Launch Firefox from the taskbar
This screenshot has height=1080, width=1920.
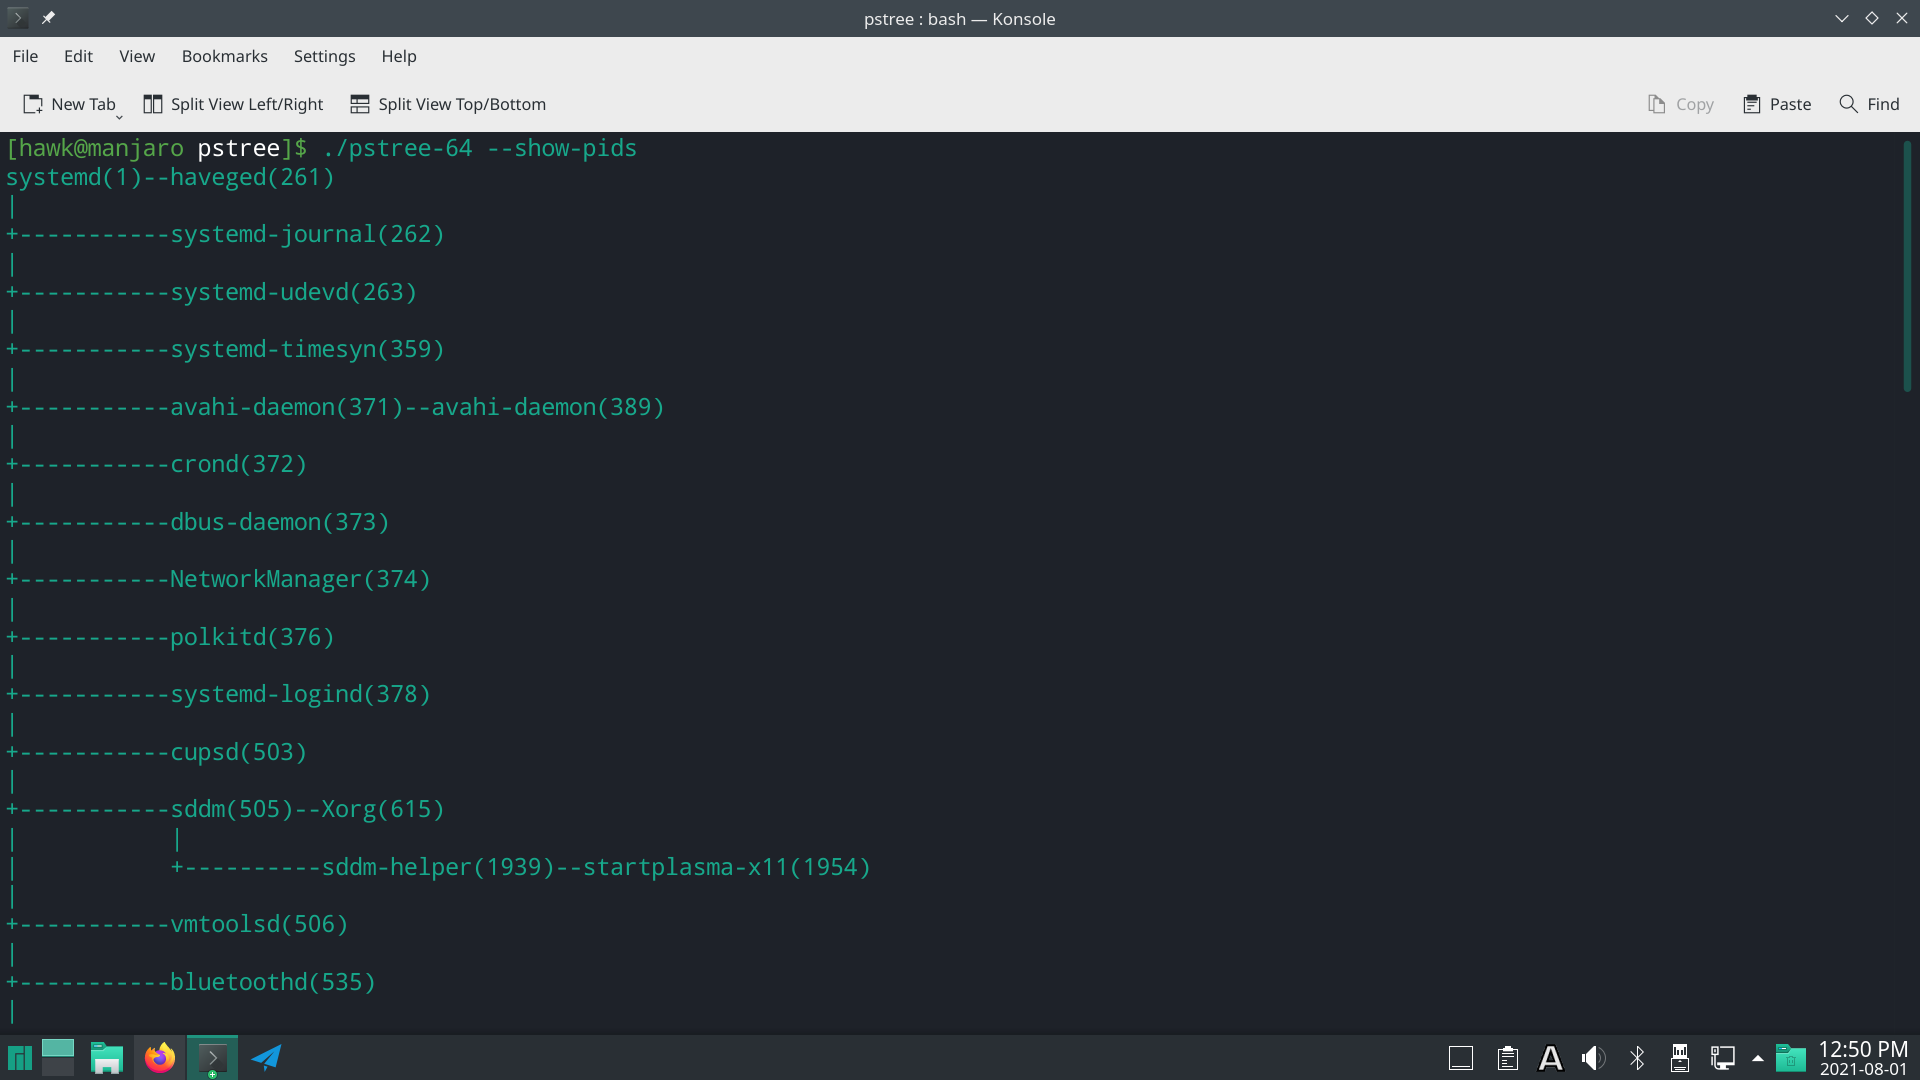tap(159, 1057)
